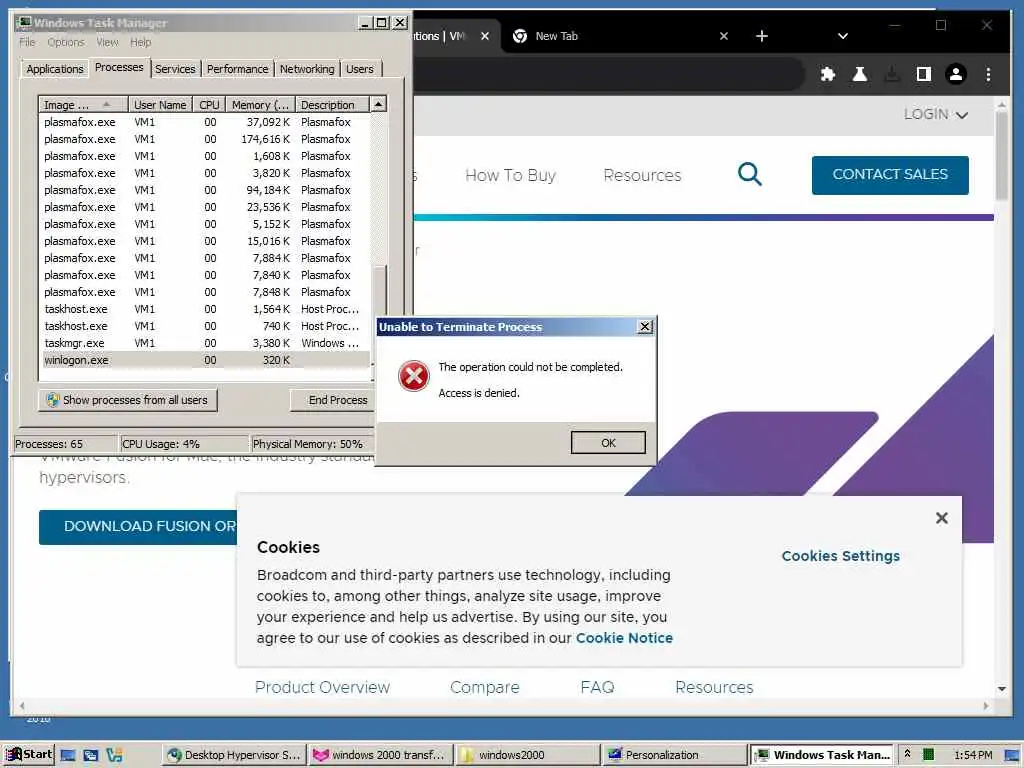Open the Help menu in Task Manager

[x=140, y=42]
